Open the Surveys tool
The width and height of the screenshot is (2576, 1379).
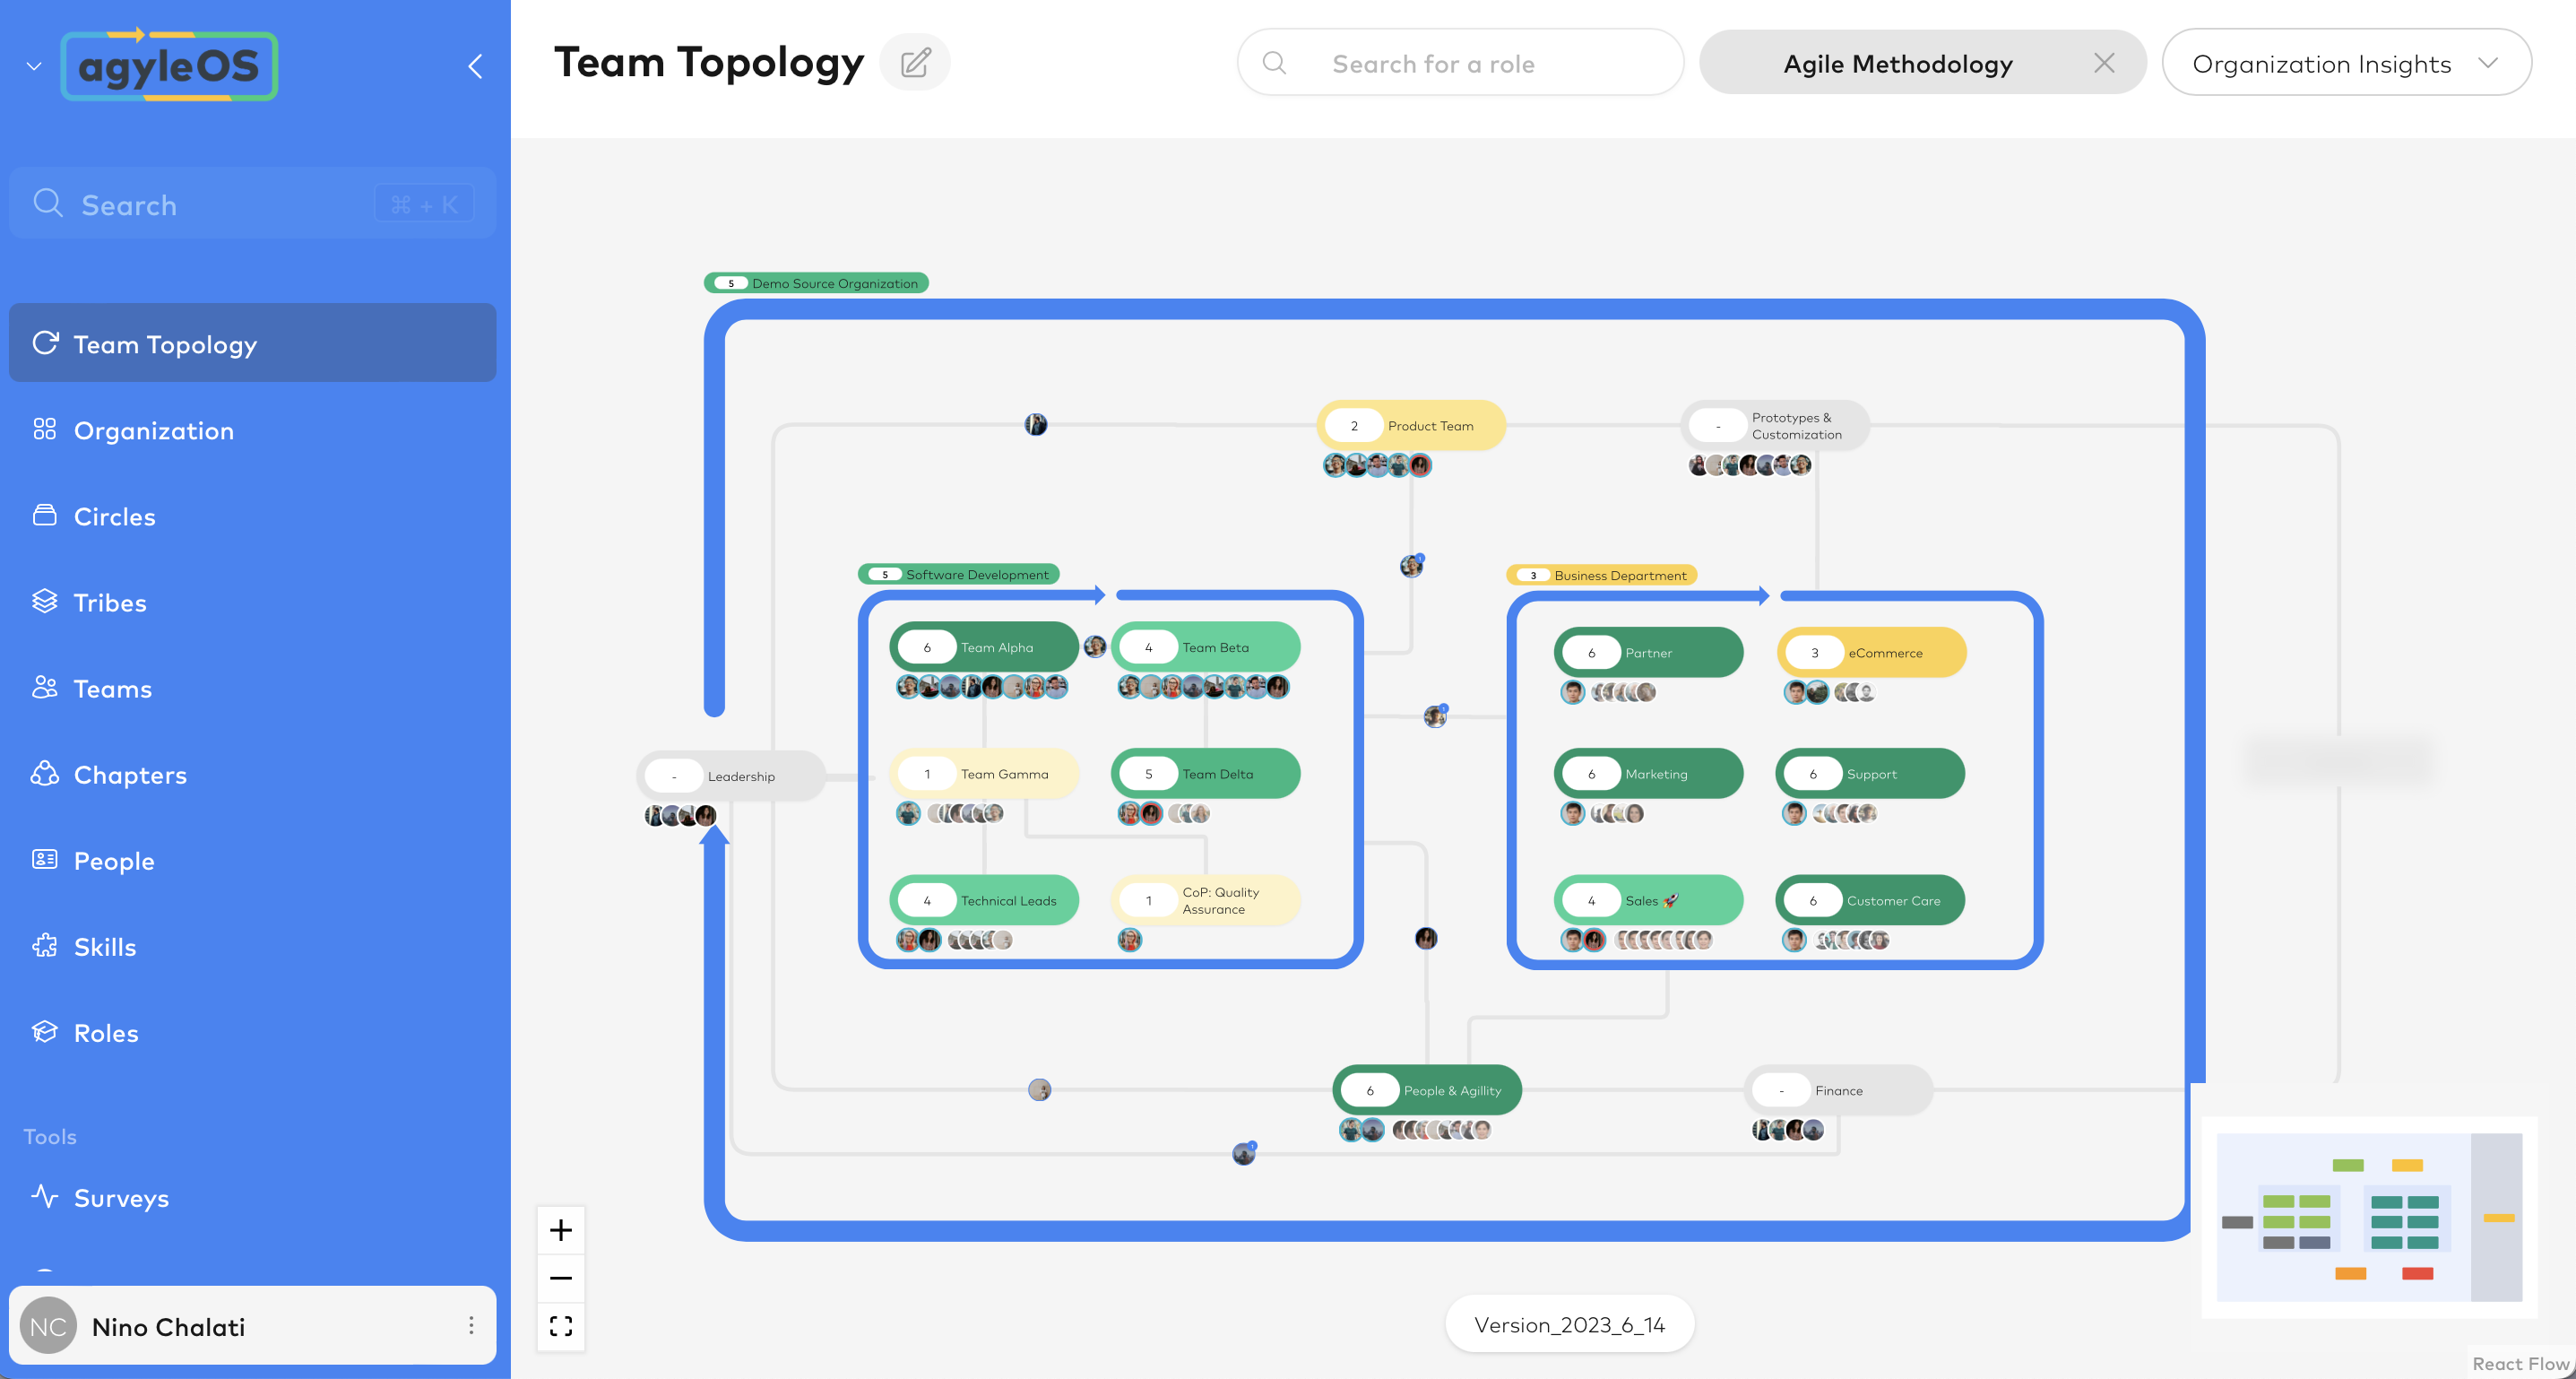[x=121, y=1197]
